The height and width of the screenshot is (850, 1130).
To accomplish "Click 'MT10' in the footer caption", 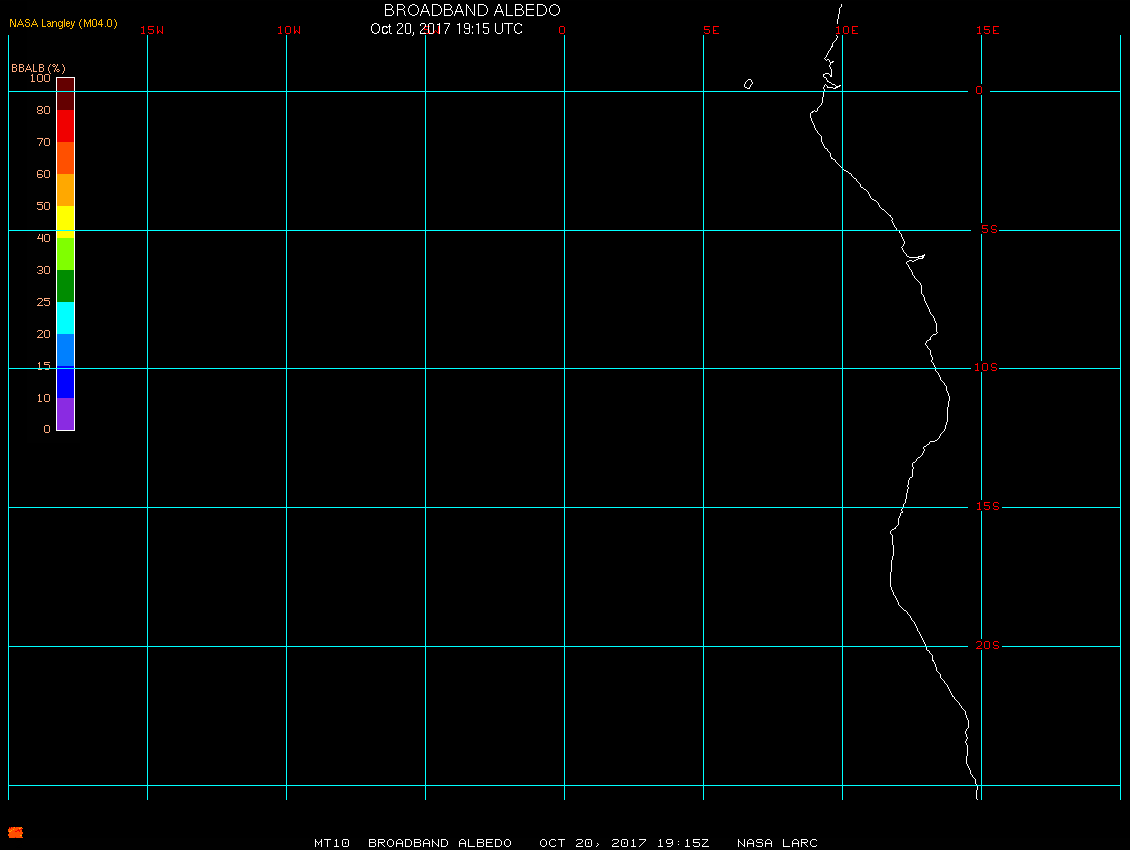I will 332,843.
